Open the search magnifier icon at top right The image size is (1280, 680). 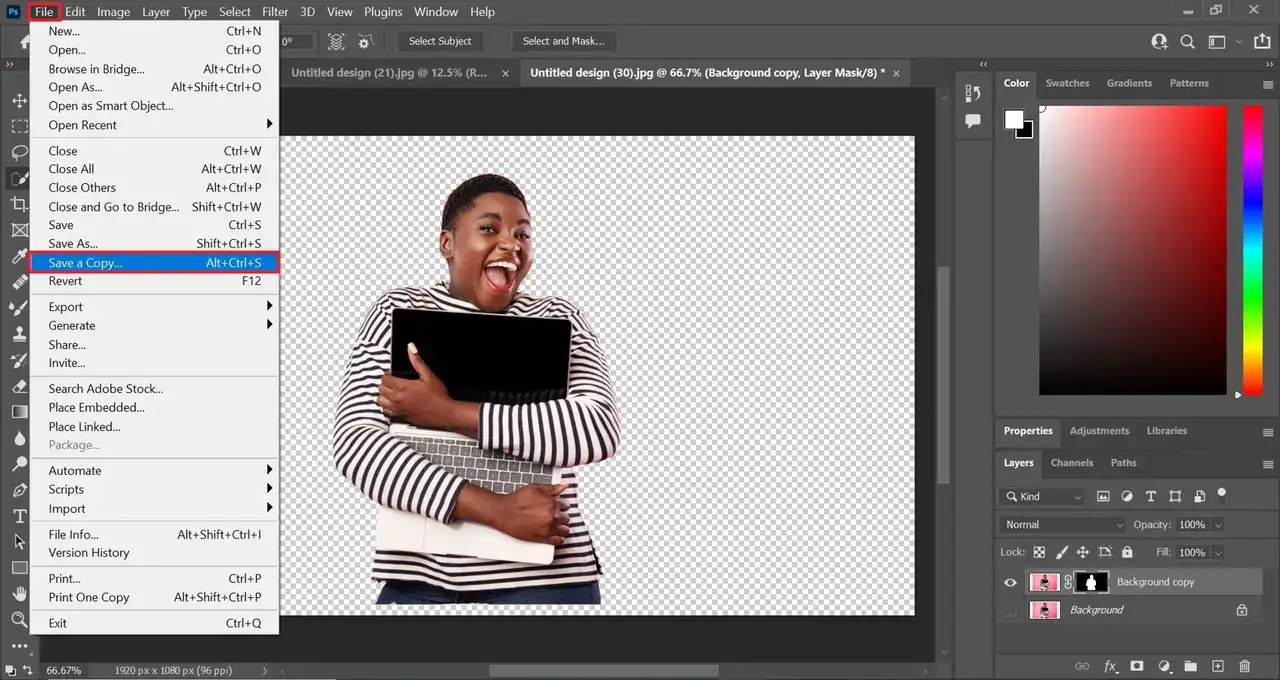coord(1188,42)
